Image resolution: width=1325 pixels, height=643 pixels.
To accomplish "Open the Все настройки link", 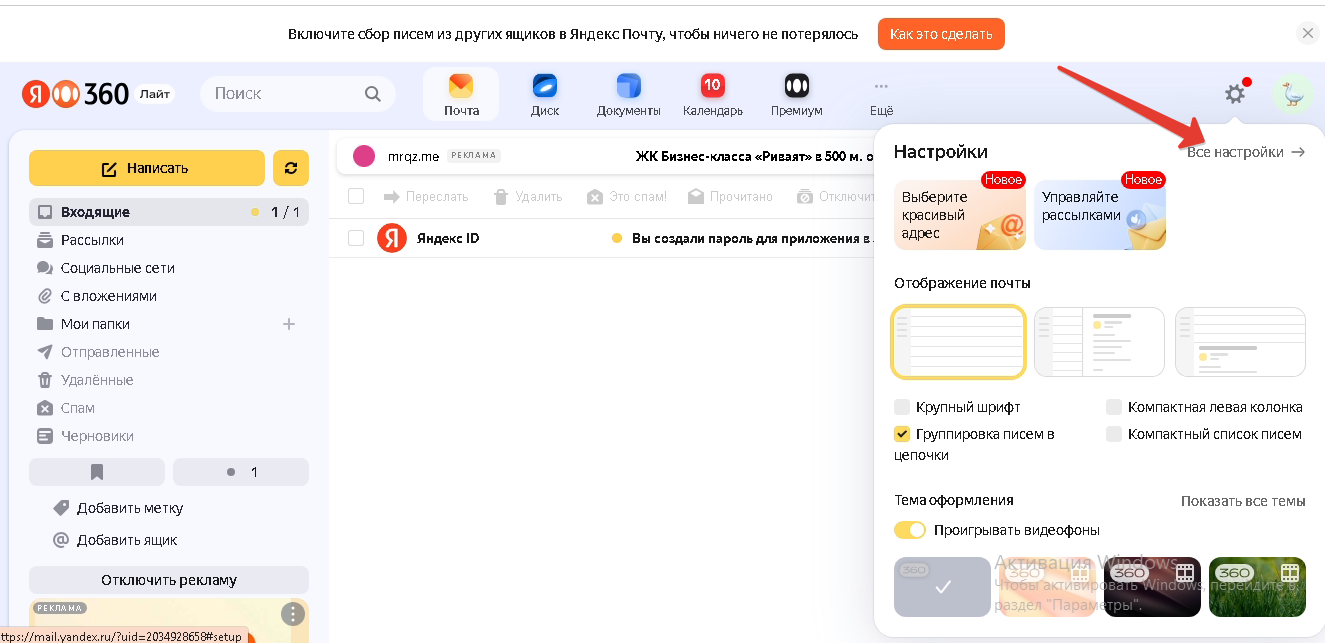I will (1246, 152).
